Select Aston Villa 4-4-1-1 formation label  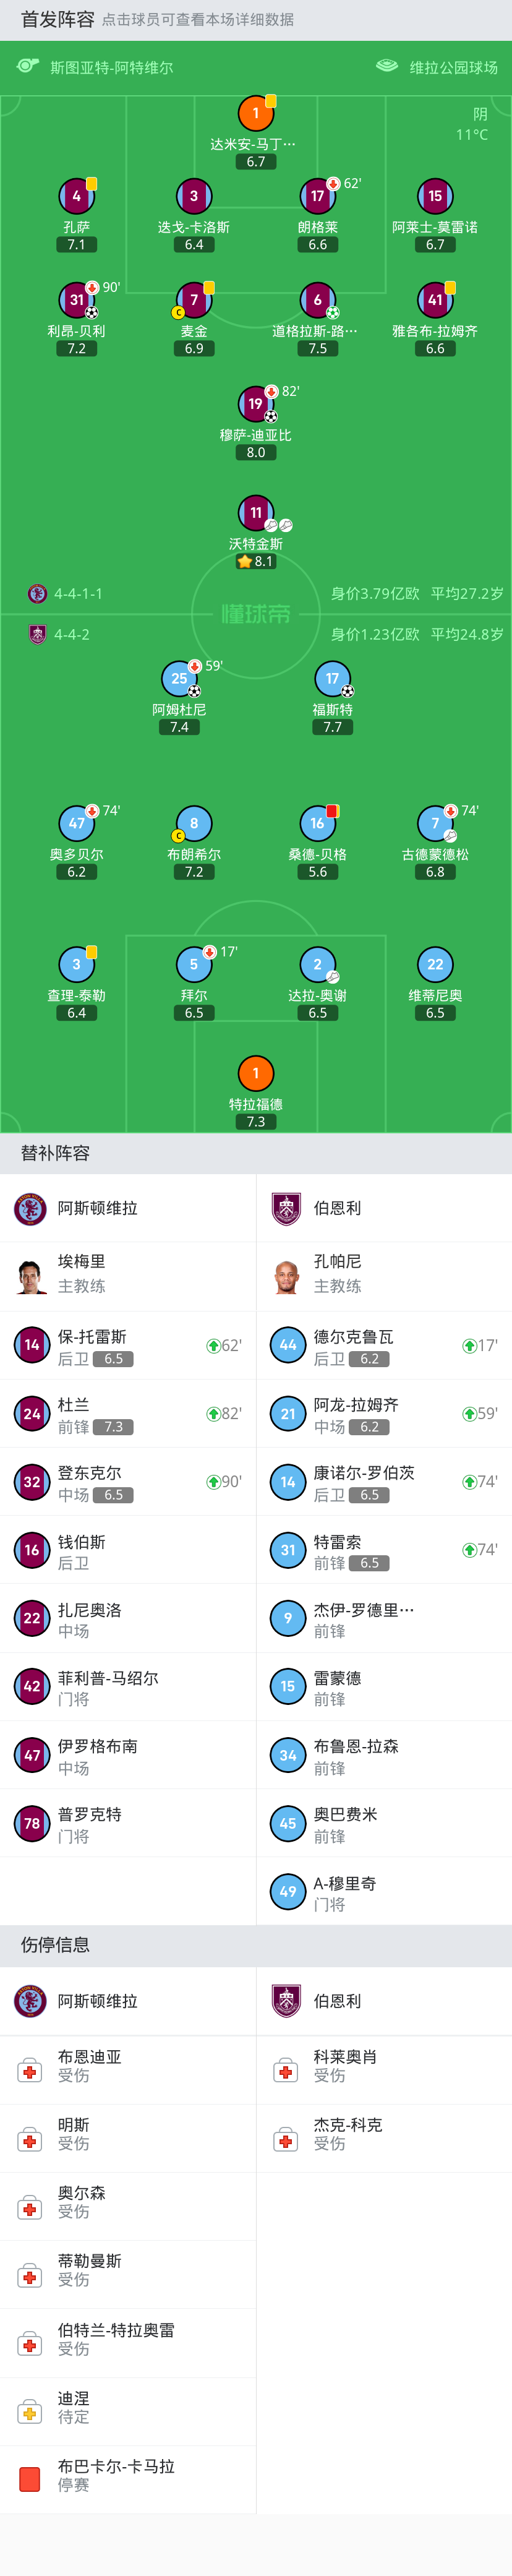coord(78,594)
